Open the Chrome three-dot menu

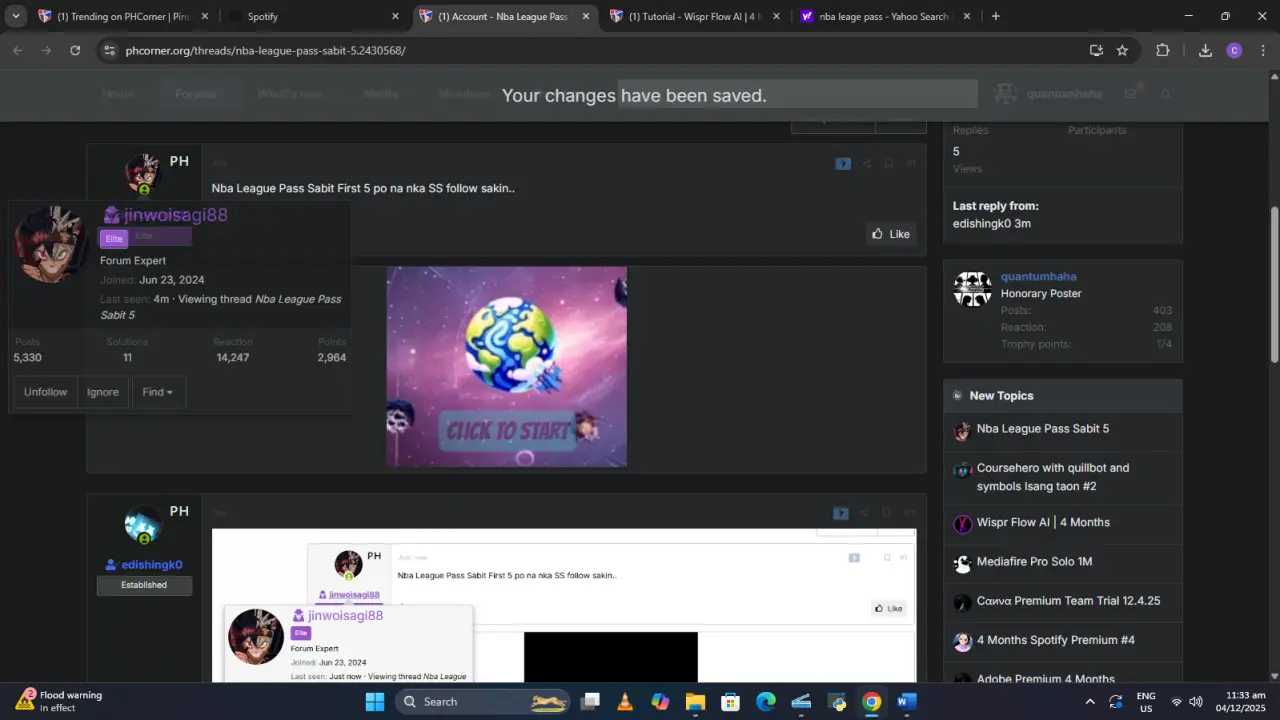point(1262,50)
